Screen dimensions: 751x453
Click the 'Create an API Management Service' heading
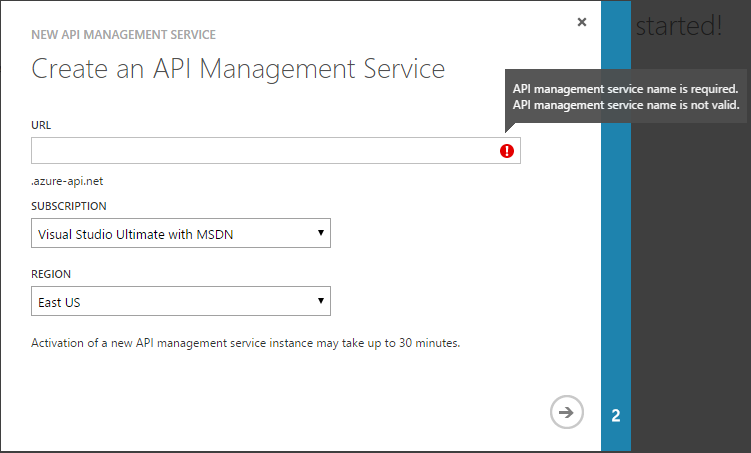pyautogui.click(x=238, y=69)
